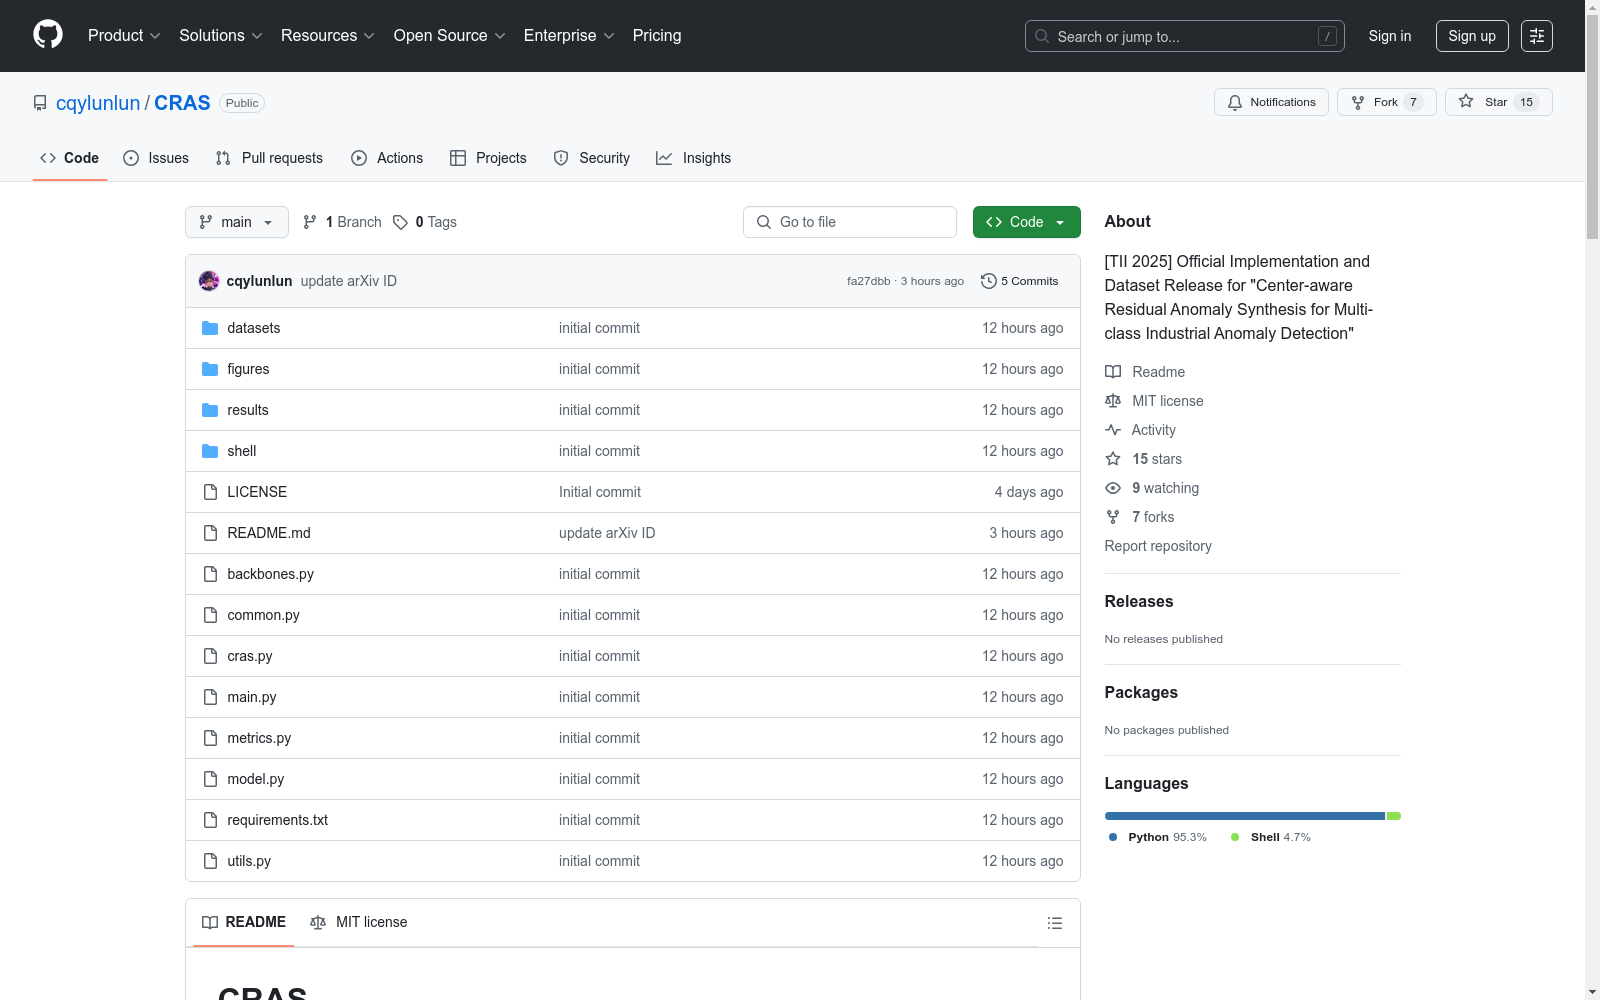Screen dimensions: 1600x1000
Task: Click the cqylunlun user avatar
Action: (209, 281)
